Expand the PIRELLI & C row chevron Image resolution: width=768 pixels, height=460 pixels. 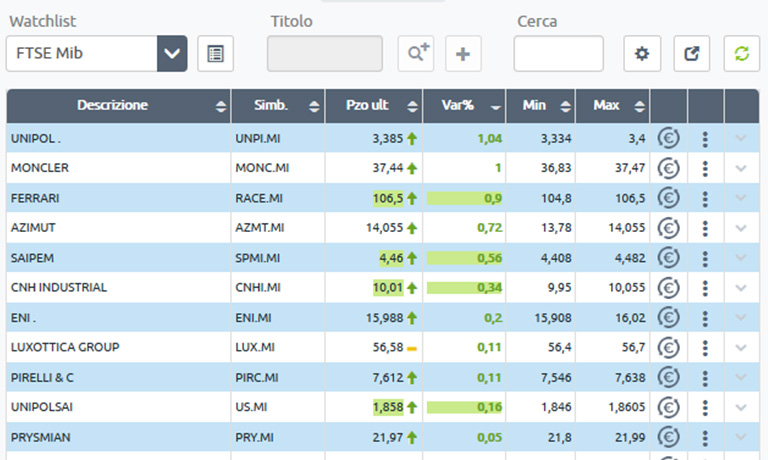741,378
